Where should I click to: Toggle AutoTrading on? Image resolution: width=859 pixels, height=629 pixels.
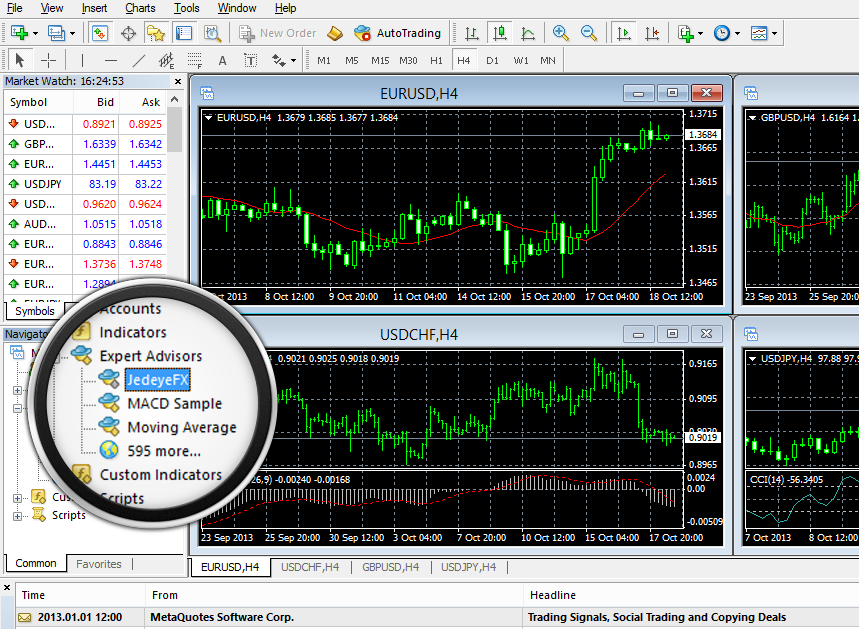pyautogui.click(x=398, y=31)
